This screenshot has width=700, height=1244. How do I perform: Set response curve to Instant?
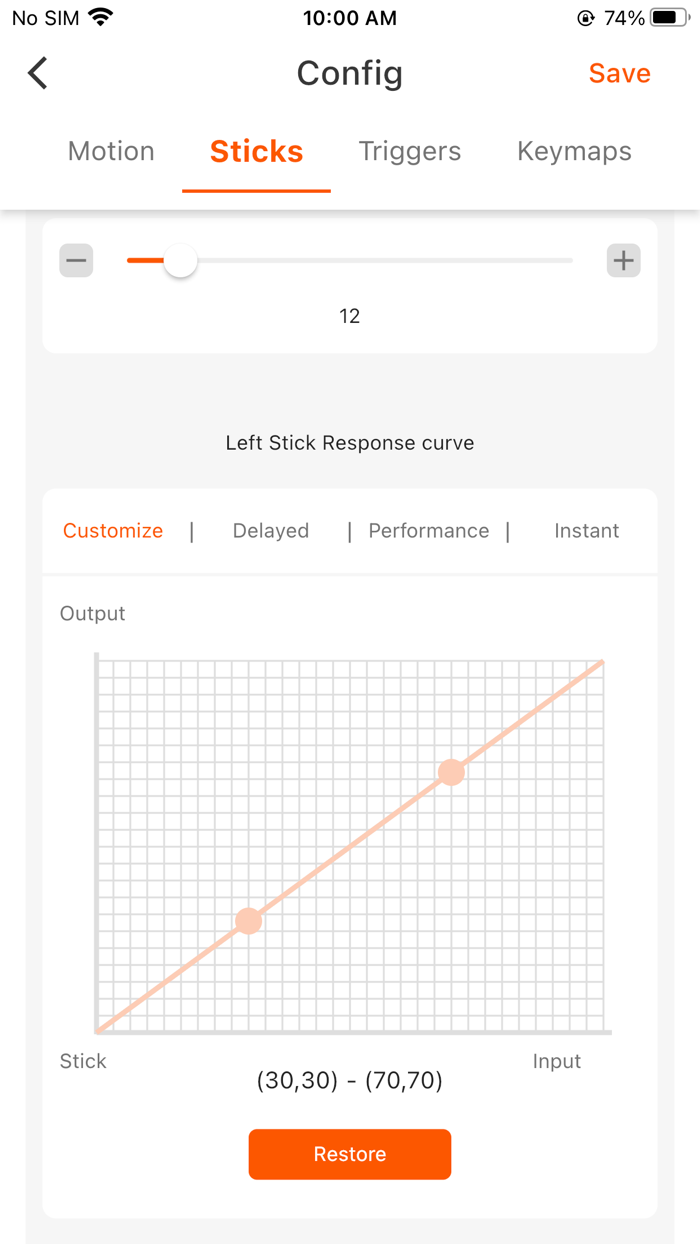(587, 531)
